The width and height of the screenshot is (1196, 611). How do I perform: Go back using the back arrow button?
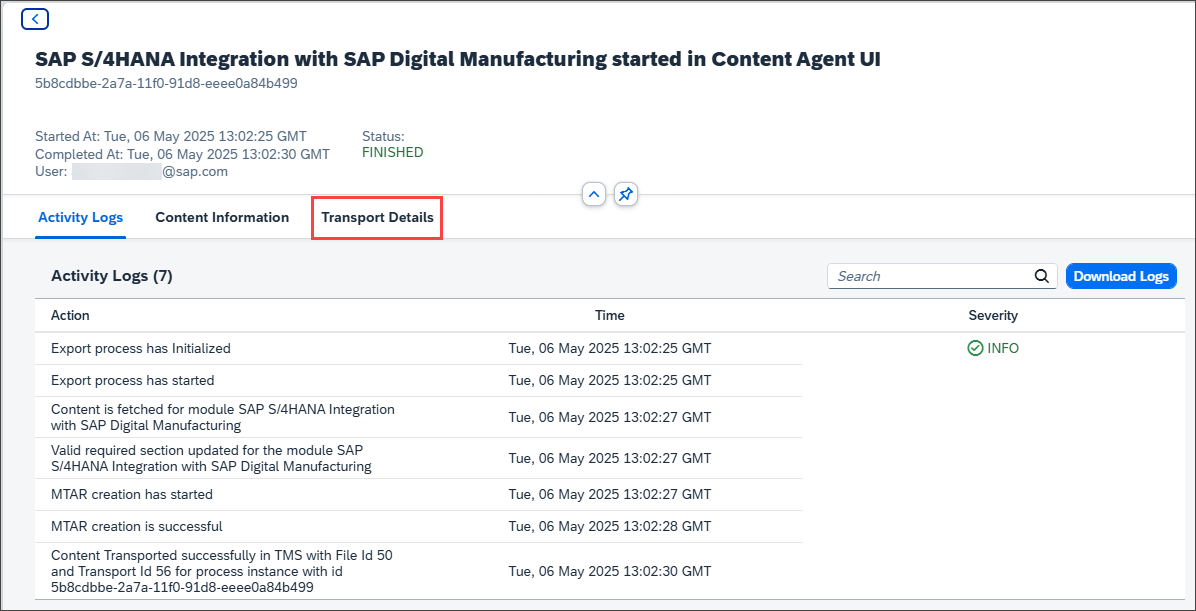pos(35,19)
